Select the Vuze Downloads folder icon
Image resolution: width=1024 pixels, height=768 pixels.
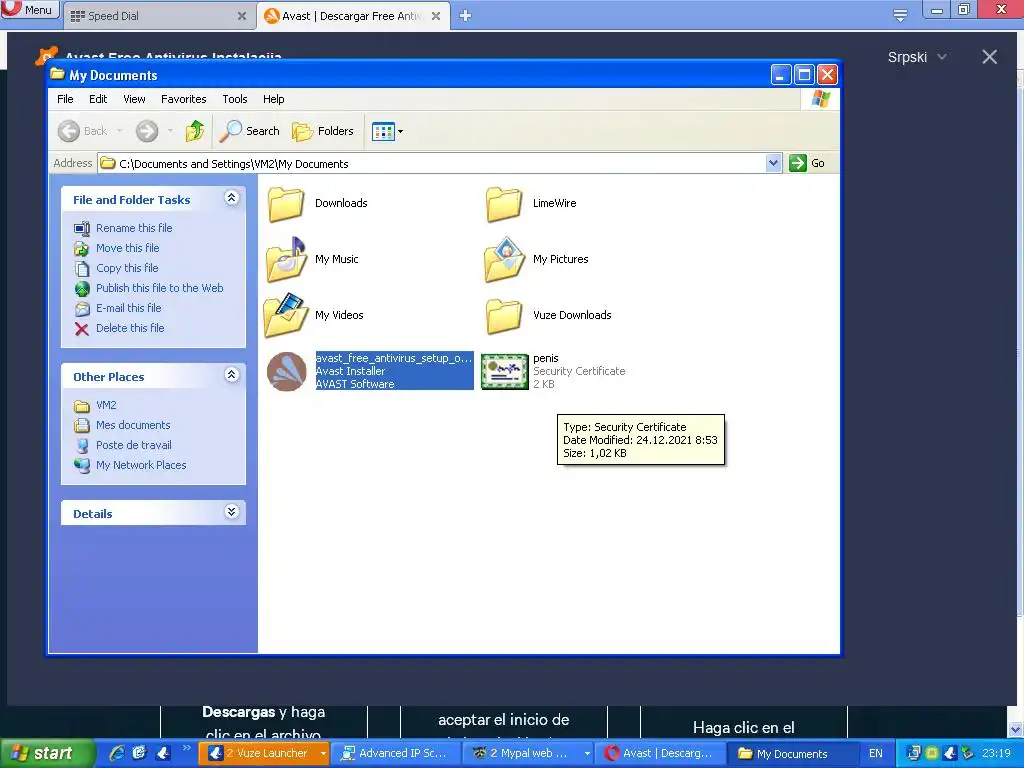click(504, 316)
